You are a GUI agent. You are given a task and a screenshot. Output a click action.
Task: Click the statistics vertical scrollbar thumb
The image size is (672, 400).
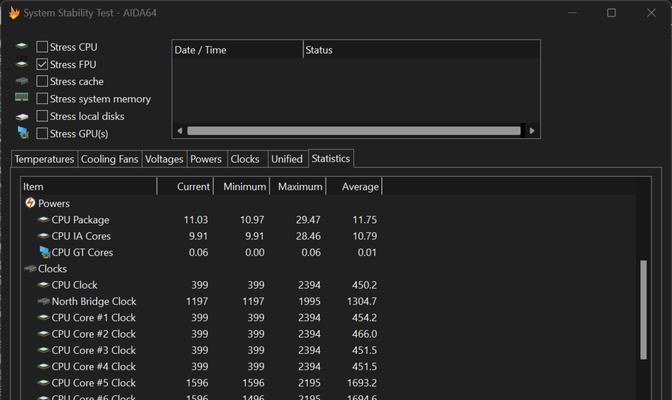643,310
